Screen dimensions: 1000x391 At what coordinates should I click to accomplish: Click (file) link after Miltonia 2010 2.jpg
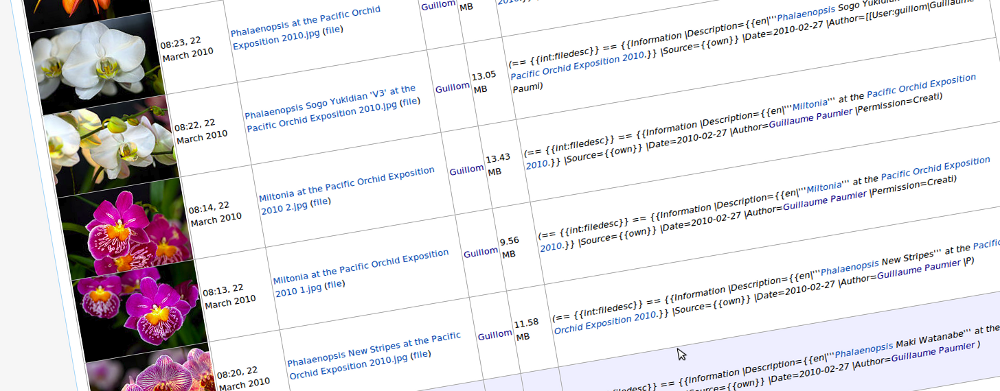[321, 202]
